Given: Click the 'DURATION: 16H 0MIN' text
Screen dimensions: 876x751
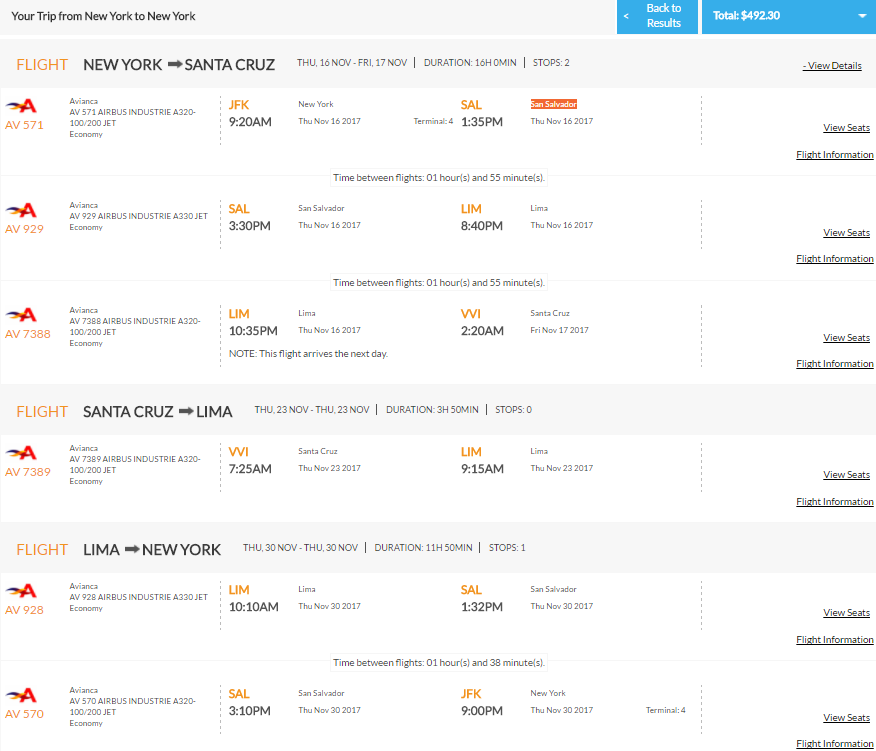Looking at the screenshot, I should [470, 63].
